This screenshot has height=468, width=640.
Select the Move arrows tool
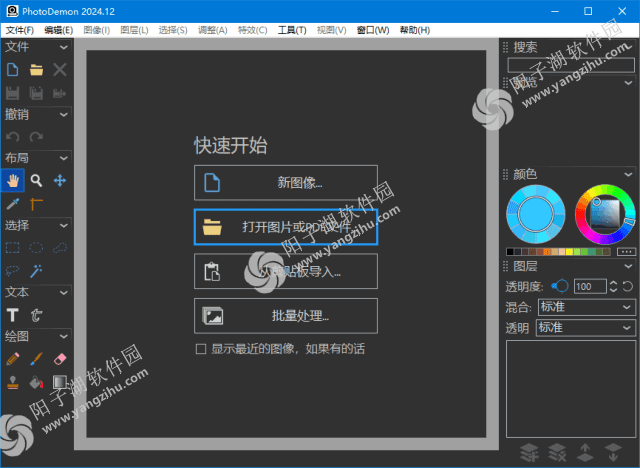click(x=60, y=180)
